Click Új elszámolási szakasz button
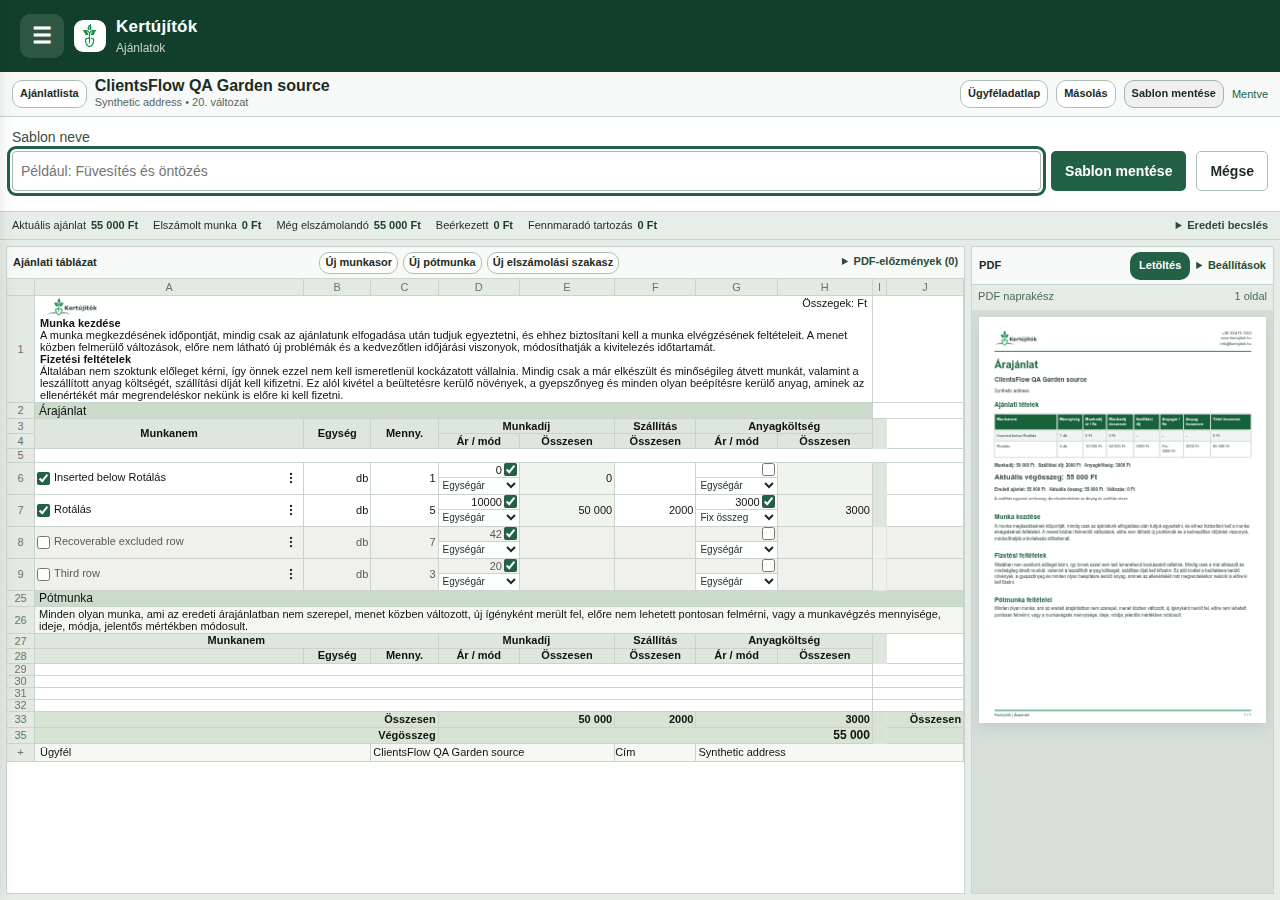Viewport: 1280px width, 900px height. tap(553, 263)
